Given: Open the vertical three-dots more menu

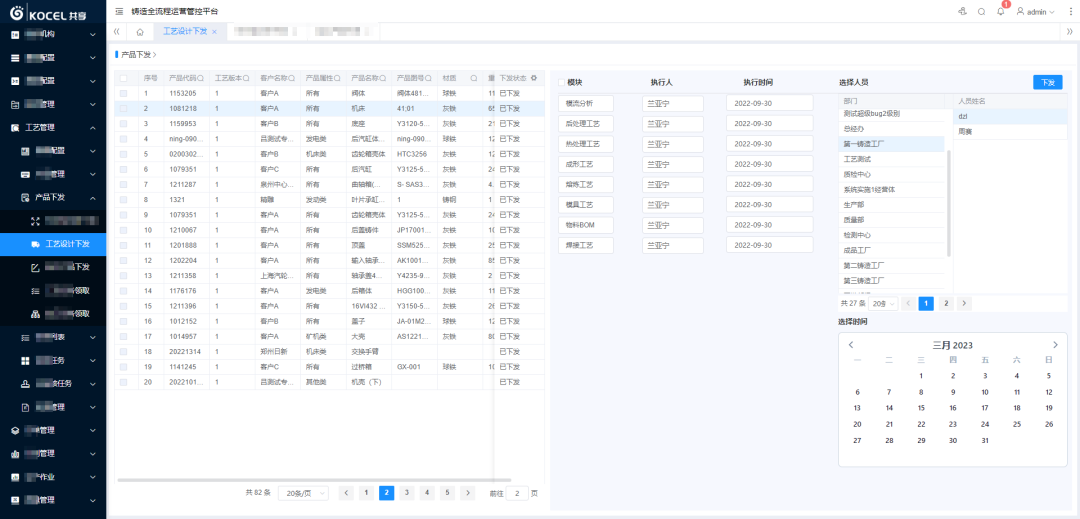Looking at the screenshot, I should coord(1070,12).
